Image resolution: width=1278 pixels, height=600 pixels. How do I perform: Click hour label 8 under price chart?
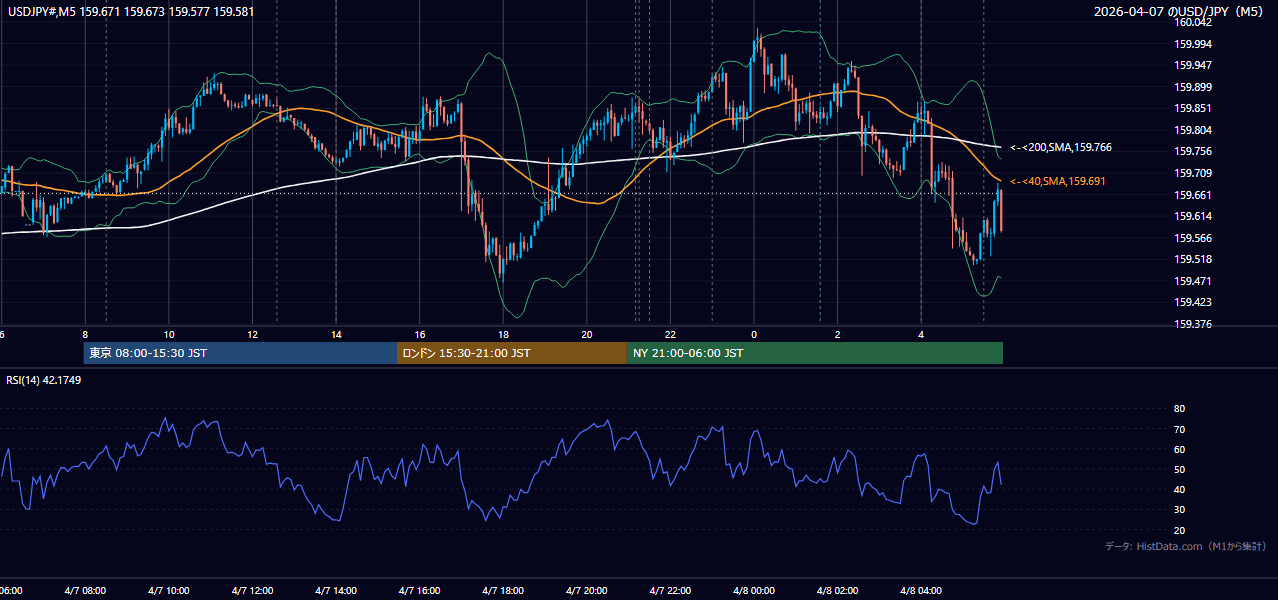point(85,334)
